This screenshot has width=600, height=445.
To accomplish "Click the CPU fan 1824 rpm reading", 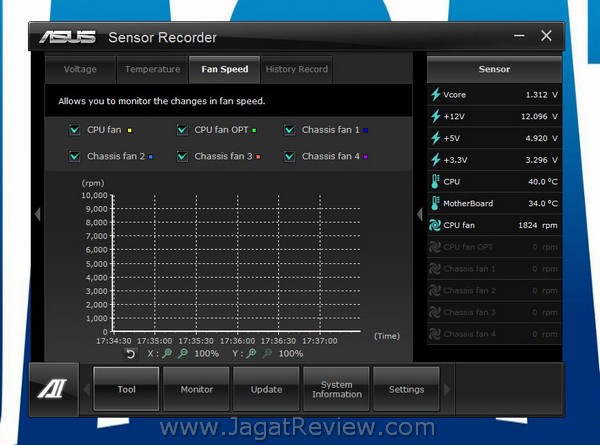I will pos(538,225).
